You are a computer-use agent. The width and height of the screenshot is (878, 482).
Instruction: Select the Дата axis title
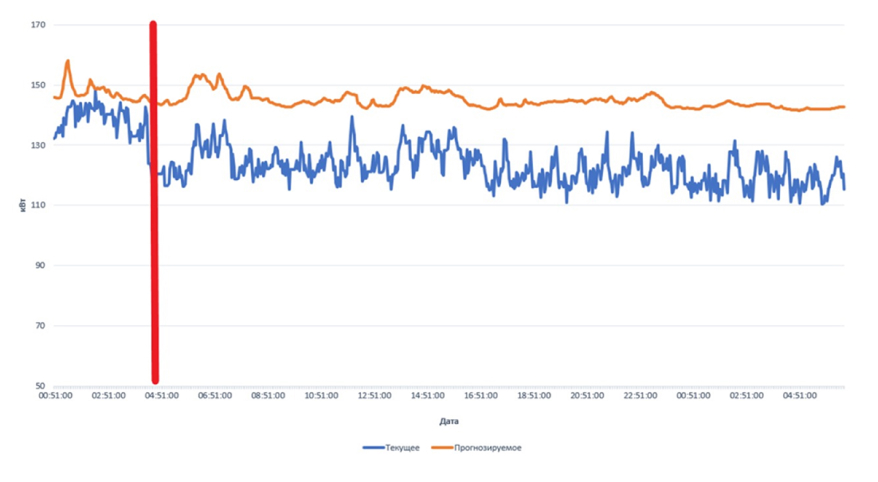[x=449, y=421]
